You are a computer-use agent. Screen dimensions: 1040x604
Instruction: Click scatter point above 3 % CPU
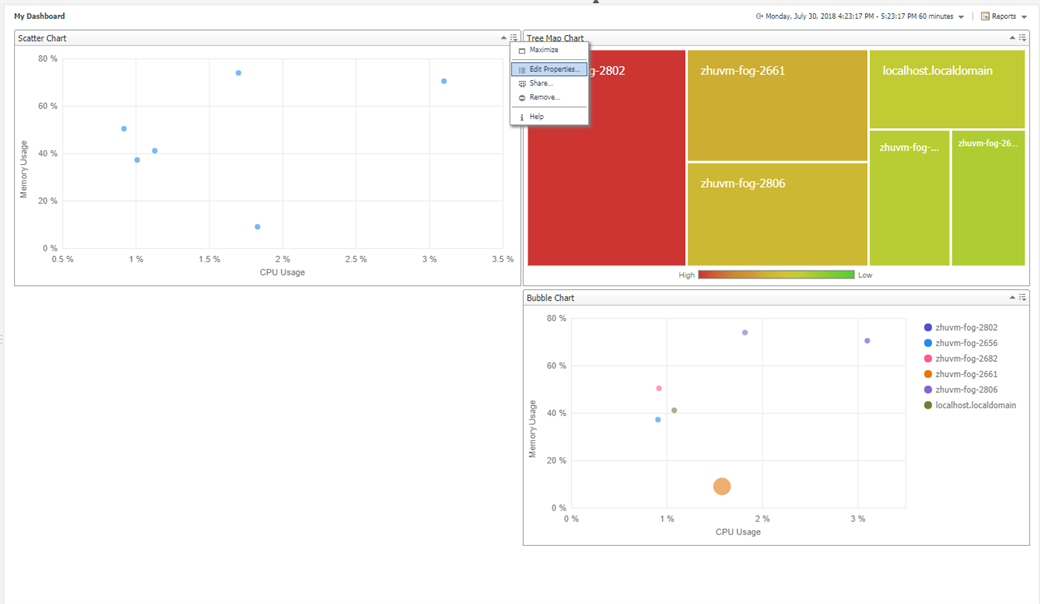coord(444,81)
